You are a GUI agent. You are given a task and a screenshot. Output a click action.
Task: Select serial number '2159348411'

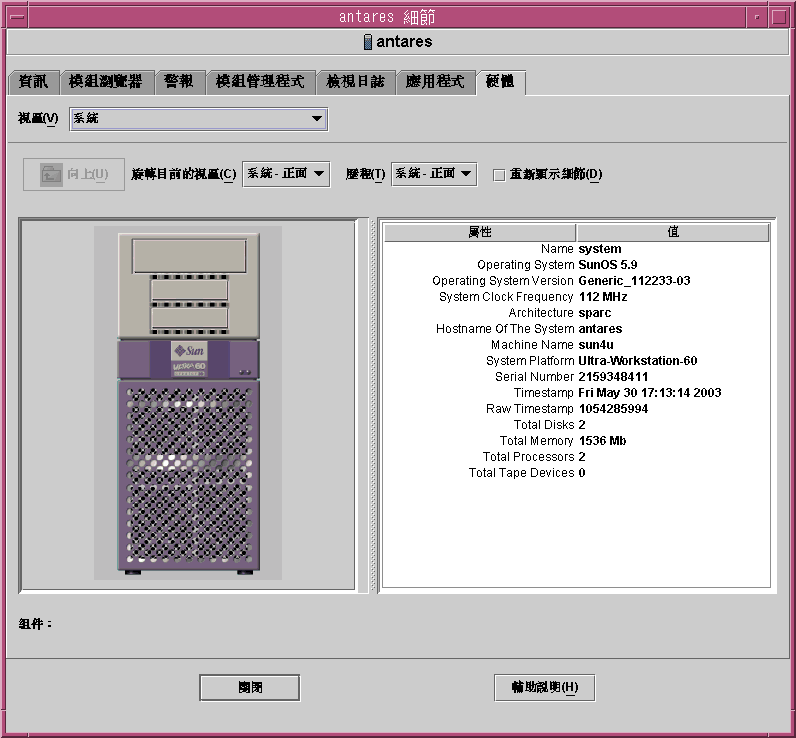pos(613,377)
